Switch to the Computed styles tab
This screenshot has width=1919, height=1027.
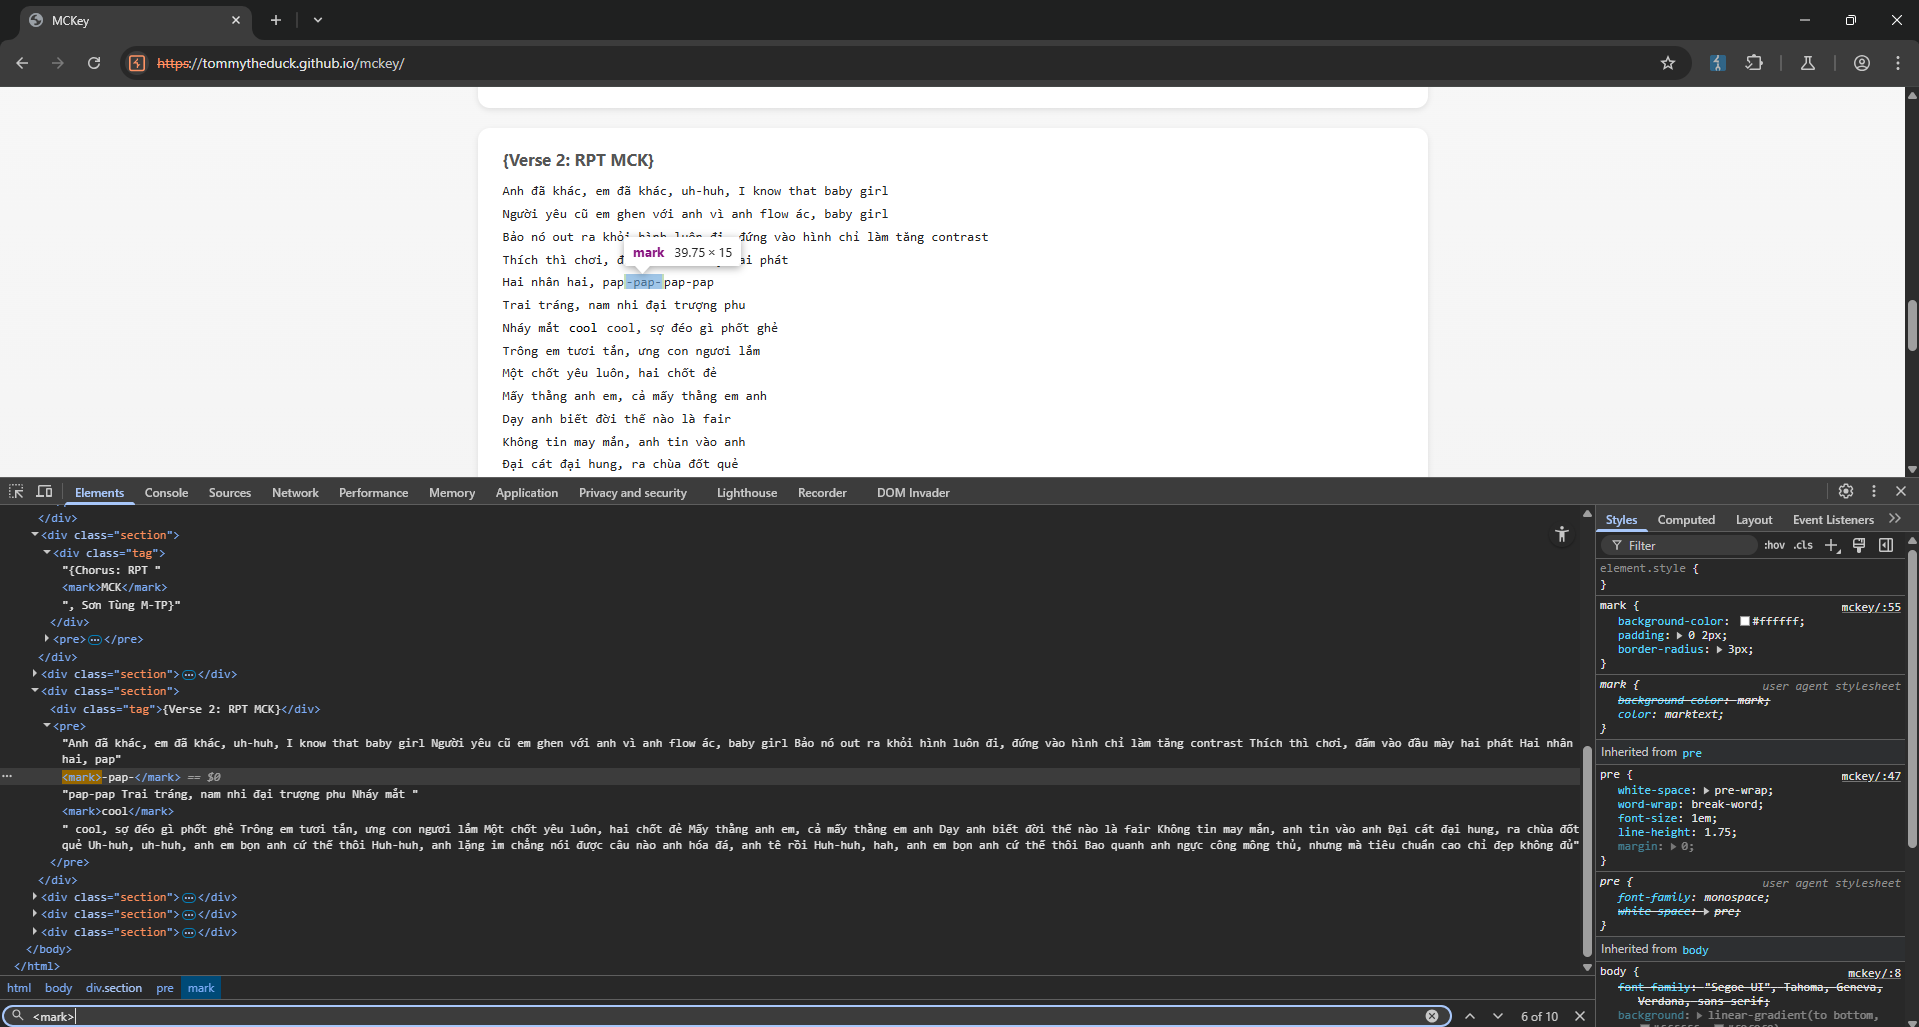tap(1686, 520)
